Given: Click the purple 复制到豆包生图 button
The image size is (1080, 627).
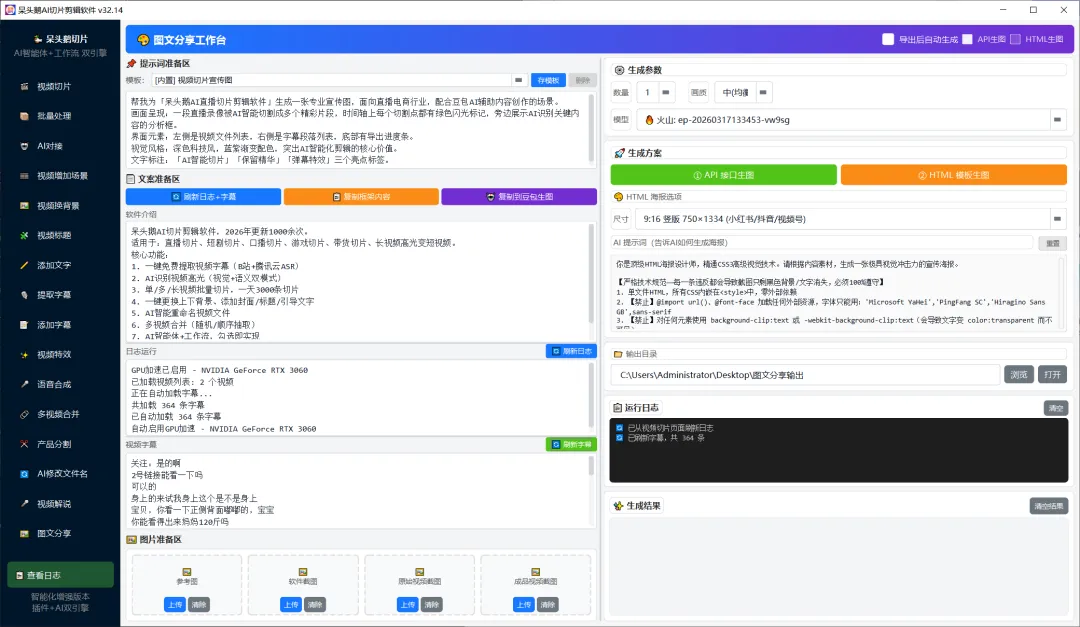Looking at the screenshot, I should (519, 196).
